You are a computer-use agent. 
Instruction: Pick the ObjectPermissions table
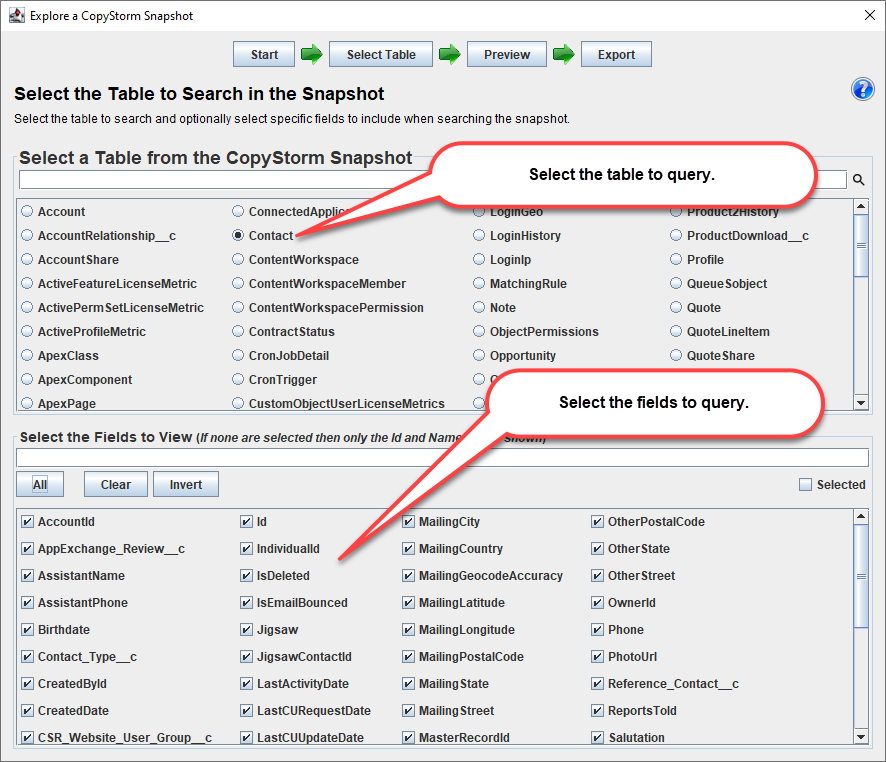[479, 332]
